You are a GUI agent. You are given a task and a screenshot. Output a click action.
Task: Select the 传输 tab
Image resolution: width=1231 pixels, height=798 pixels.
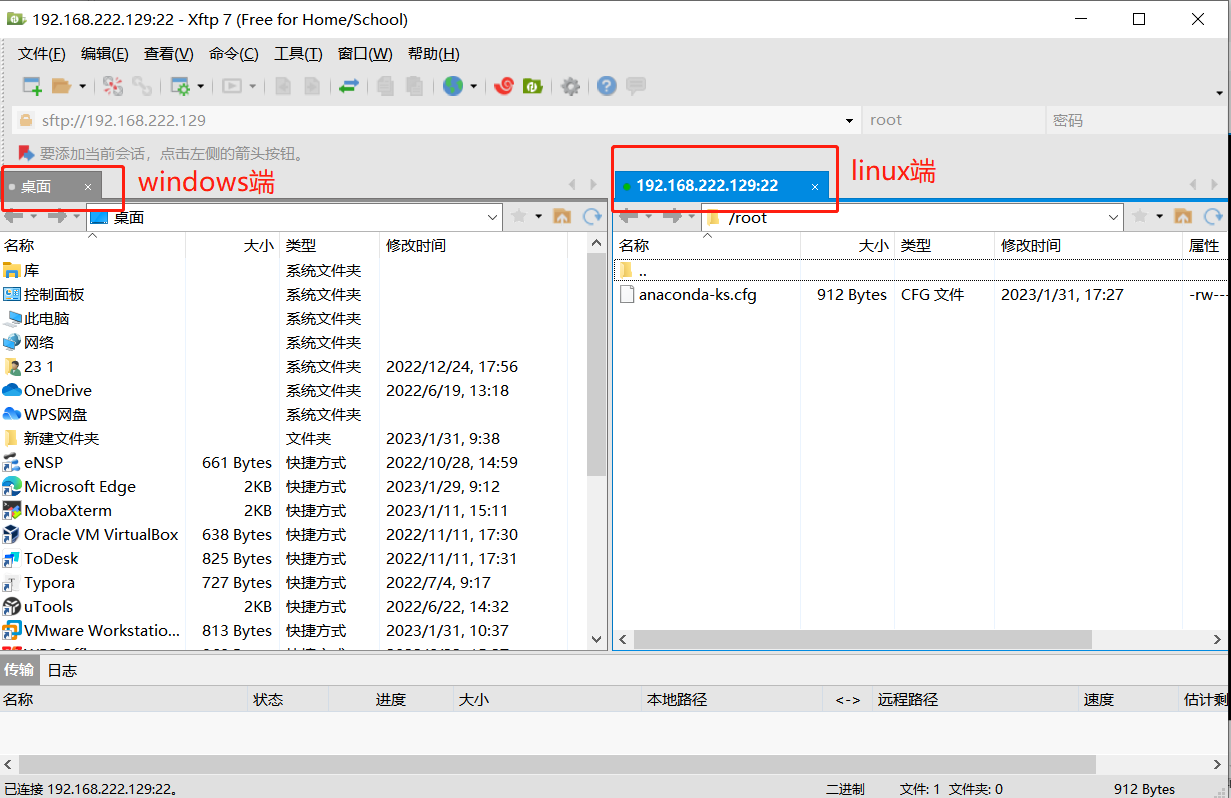(19, 670)
